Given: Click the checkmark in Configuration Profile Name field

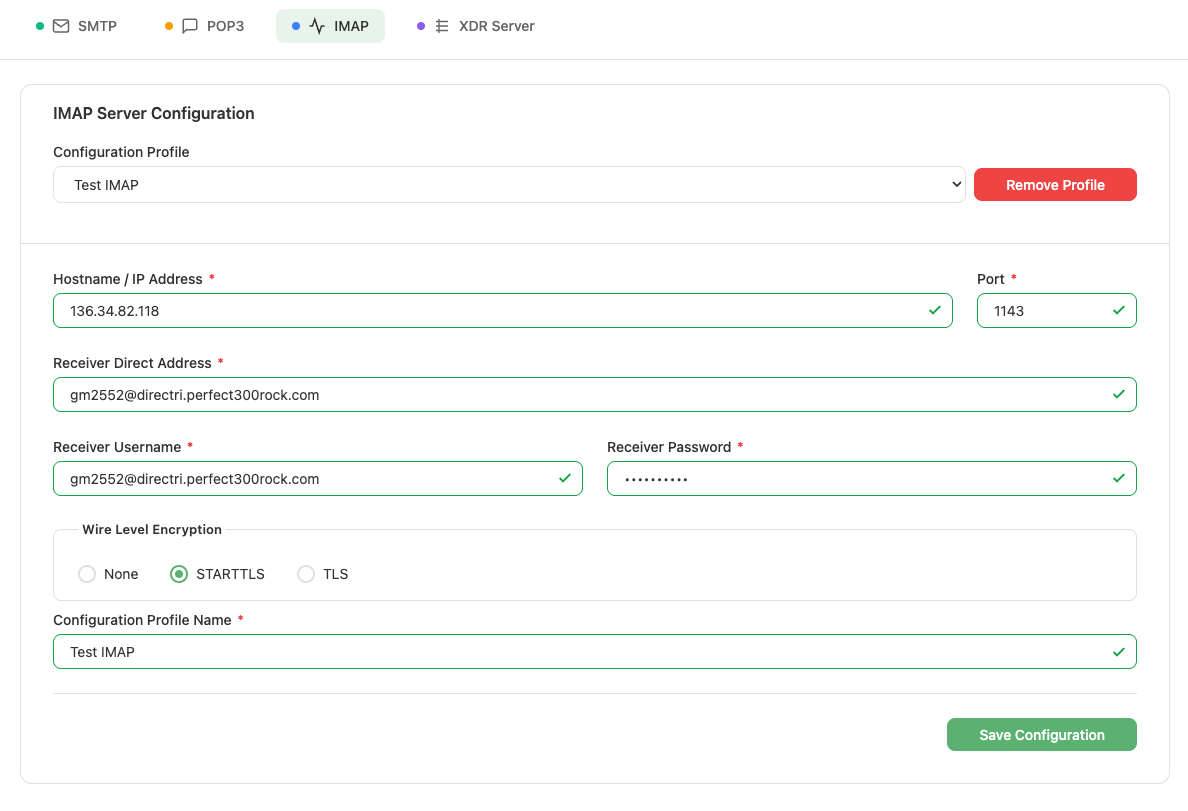Looking at the screenshot, I should click(1119, 653).
